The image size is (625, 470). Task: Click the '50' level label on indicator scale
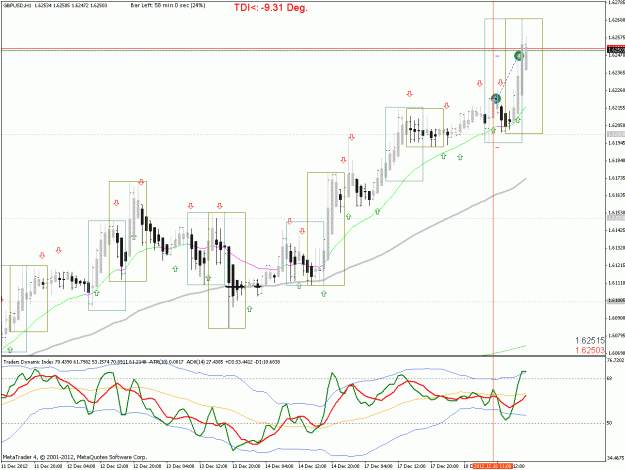point(609,423)
